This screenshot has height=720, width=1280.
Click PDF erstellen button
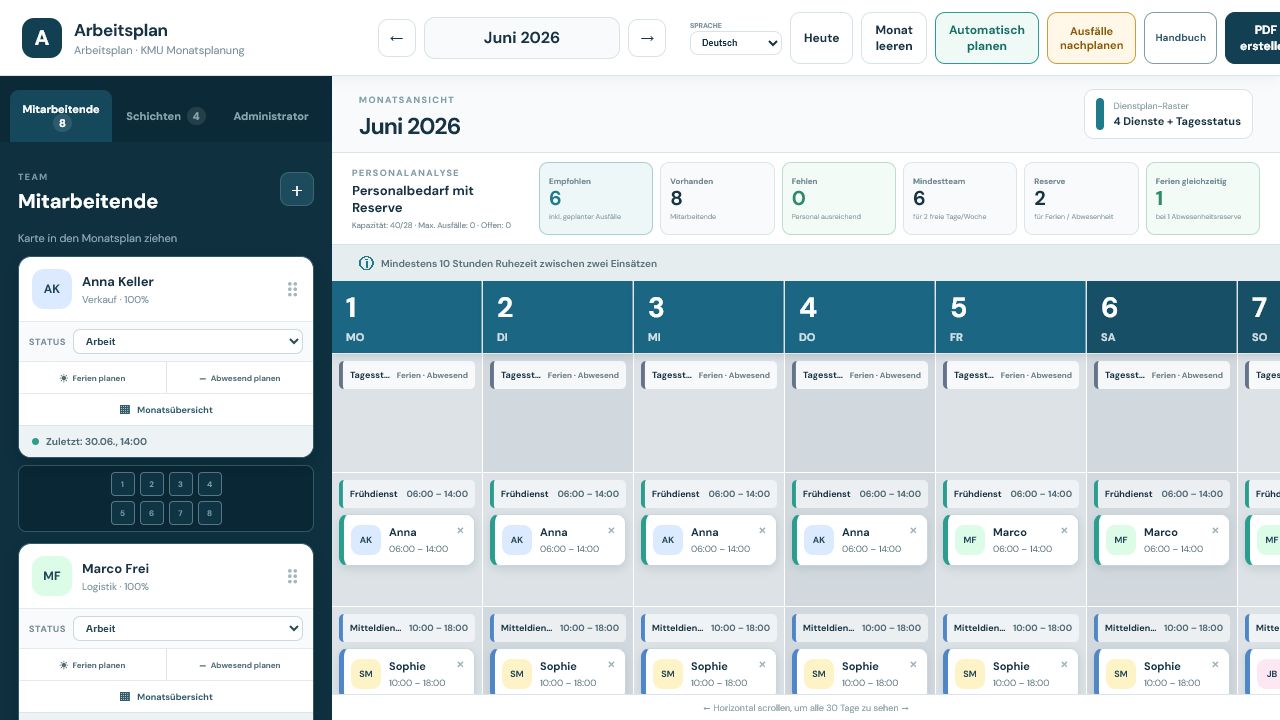tap(1253, 38)
